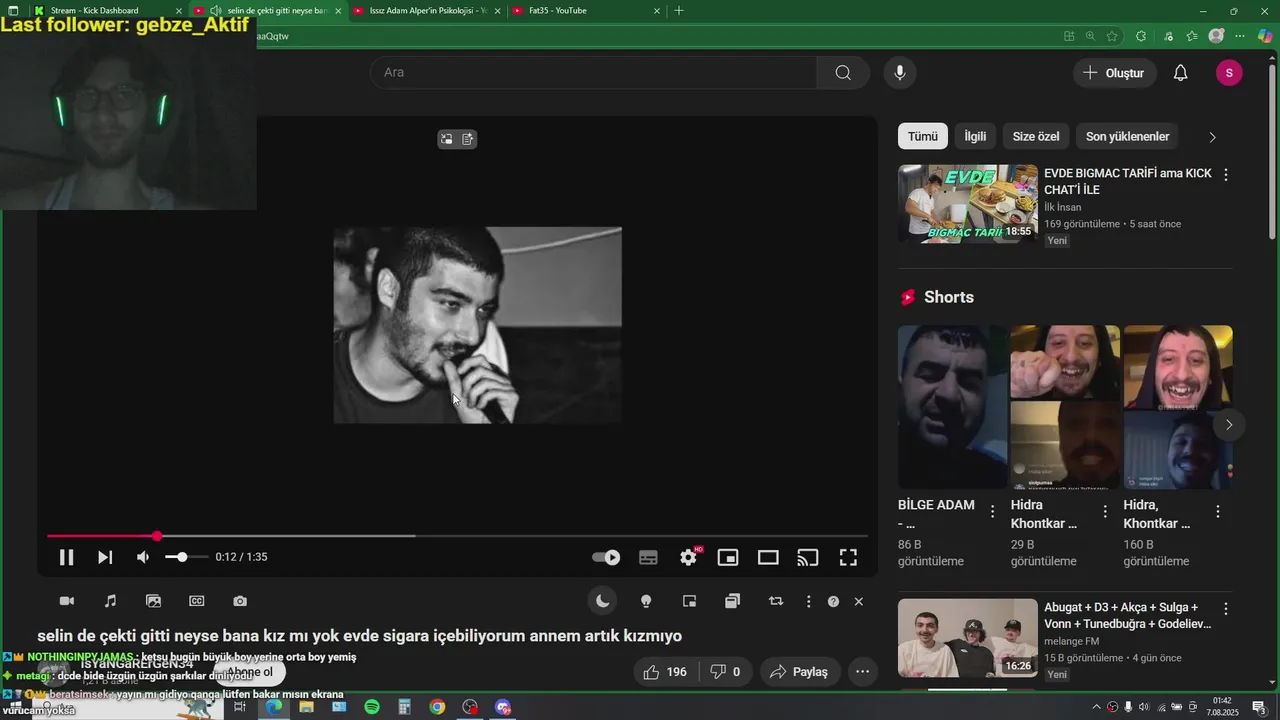Seek on the red video progress bar

457,536
